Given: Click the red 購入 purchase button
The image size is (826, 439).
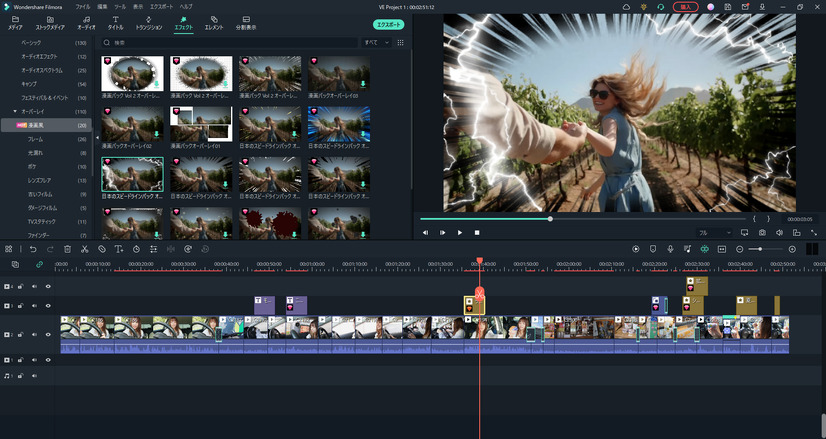Looking at the screenshot, I should (685, 6).
